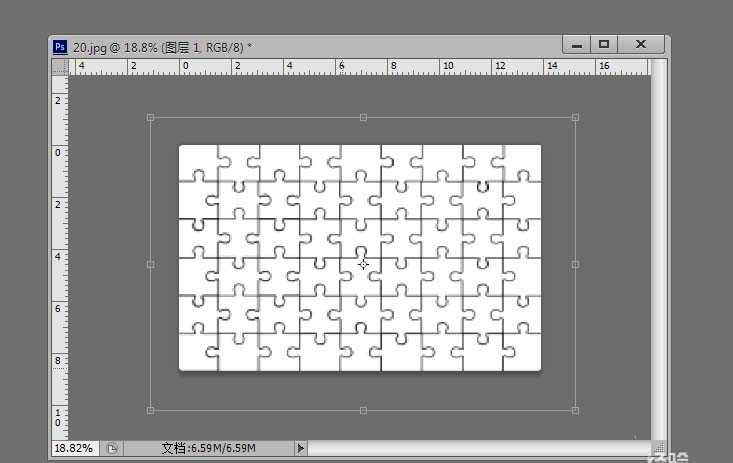Click the Photoshop Ps icon in title bar
733x463 pixels.
coord(60,46)
